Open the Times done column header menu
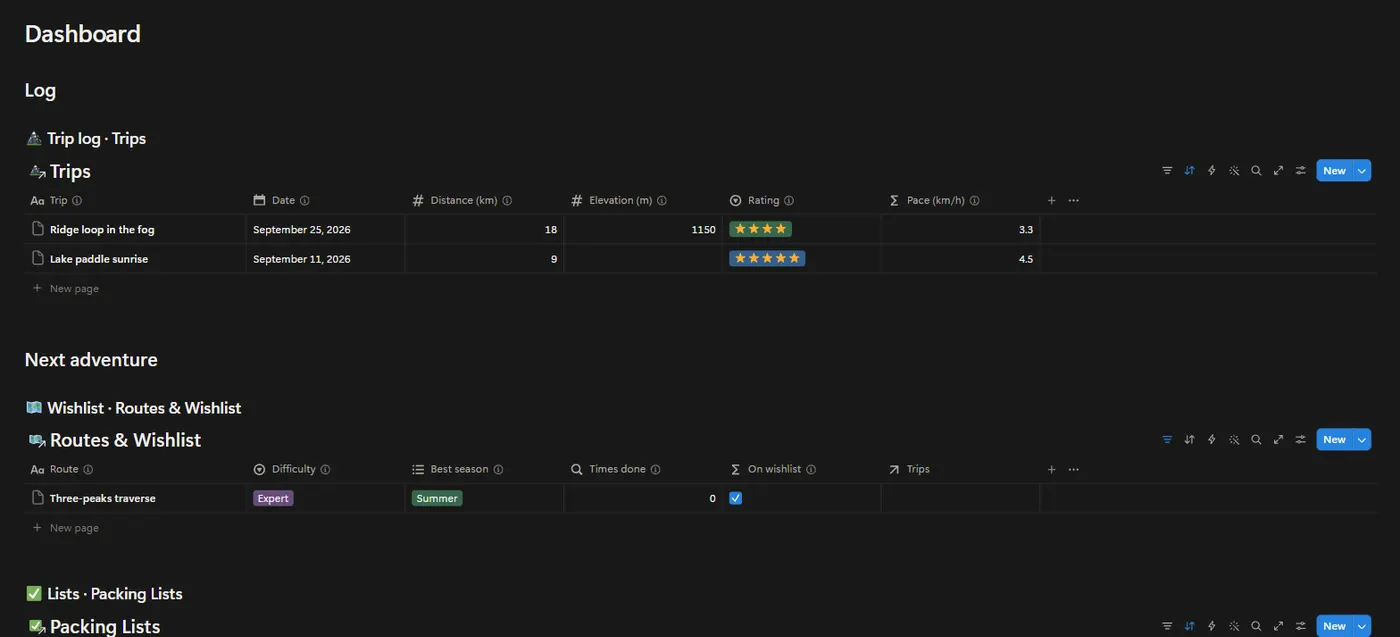The image size is (1400, 637). pos(643,470)
